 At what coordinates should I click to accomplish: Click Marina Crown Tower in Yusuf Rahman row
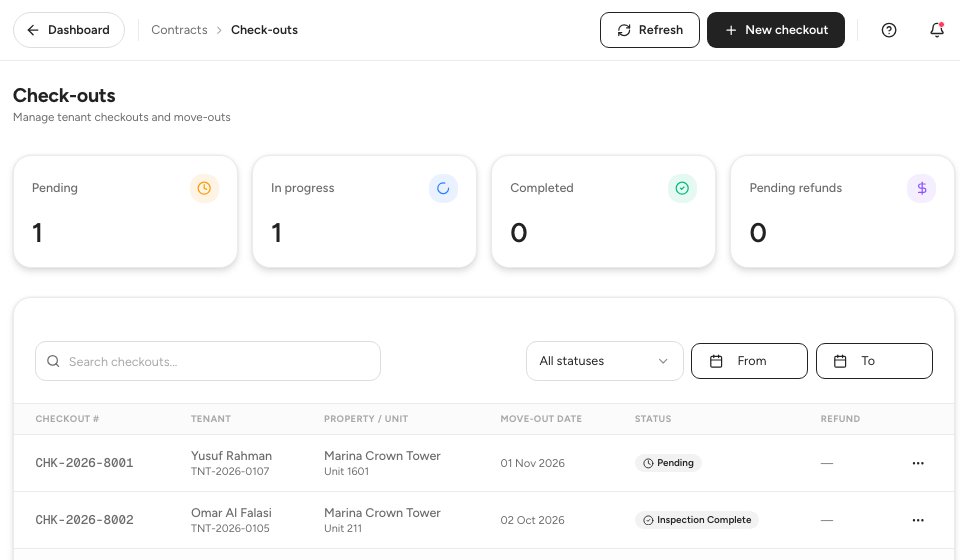point(382,456)
